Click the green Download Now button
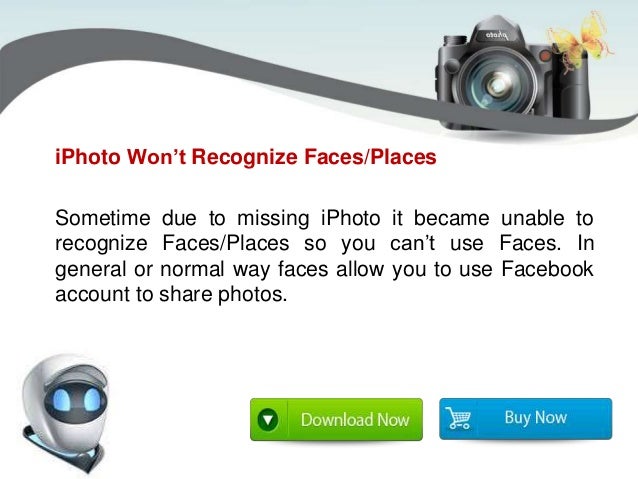This screenshot has width=638, height=479. (x=336, y=419)
